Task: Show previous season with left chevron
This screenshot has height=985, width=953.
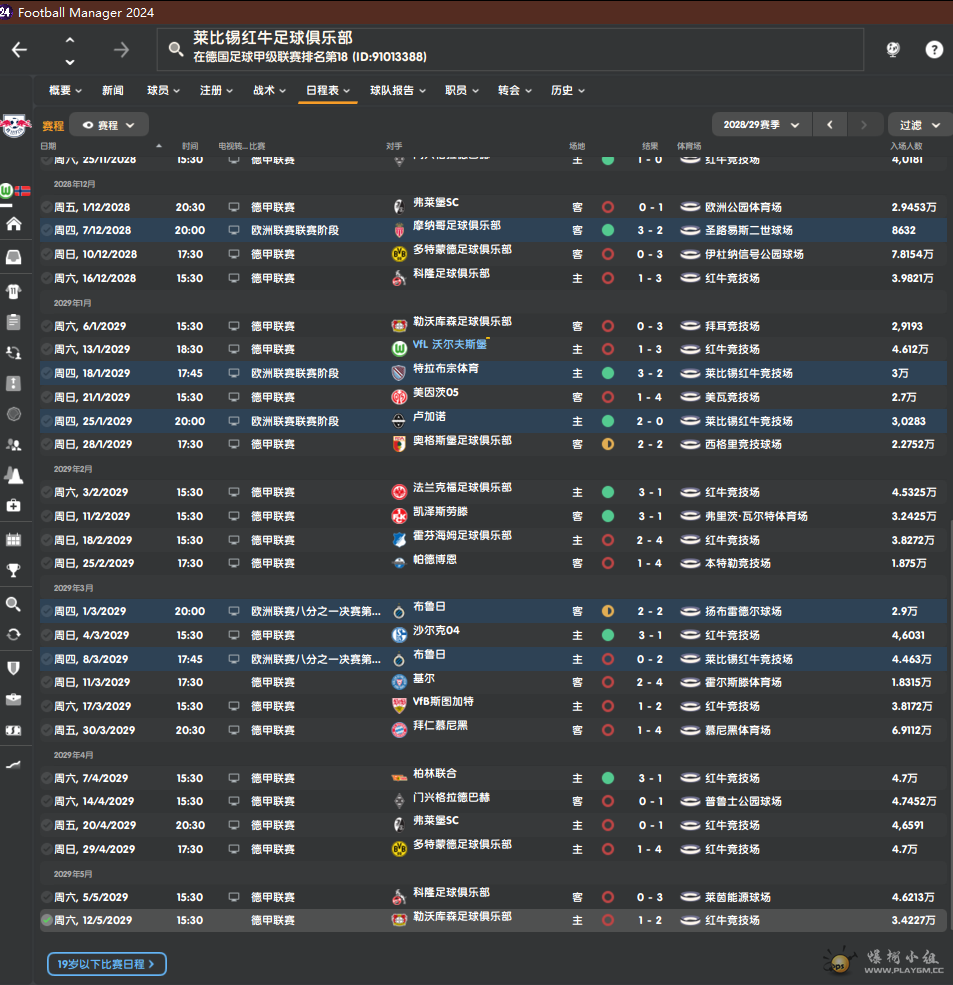Action: tap(829, 124)
